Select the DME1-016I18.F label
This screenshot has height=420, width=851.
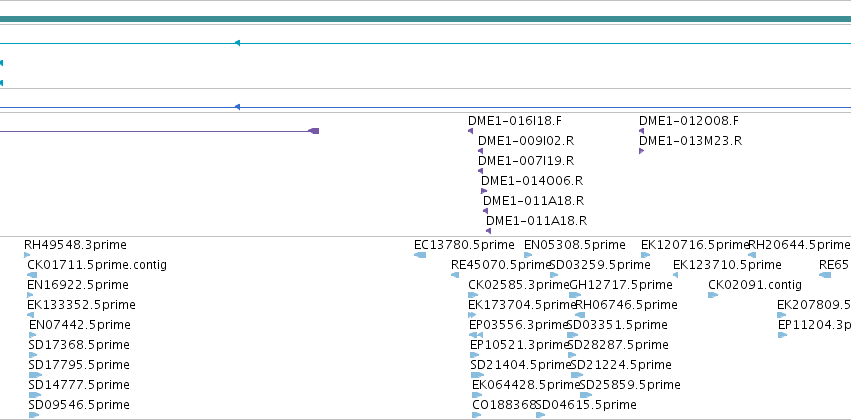pos(515,121)
